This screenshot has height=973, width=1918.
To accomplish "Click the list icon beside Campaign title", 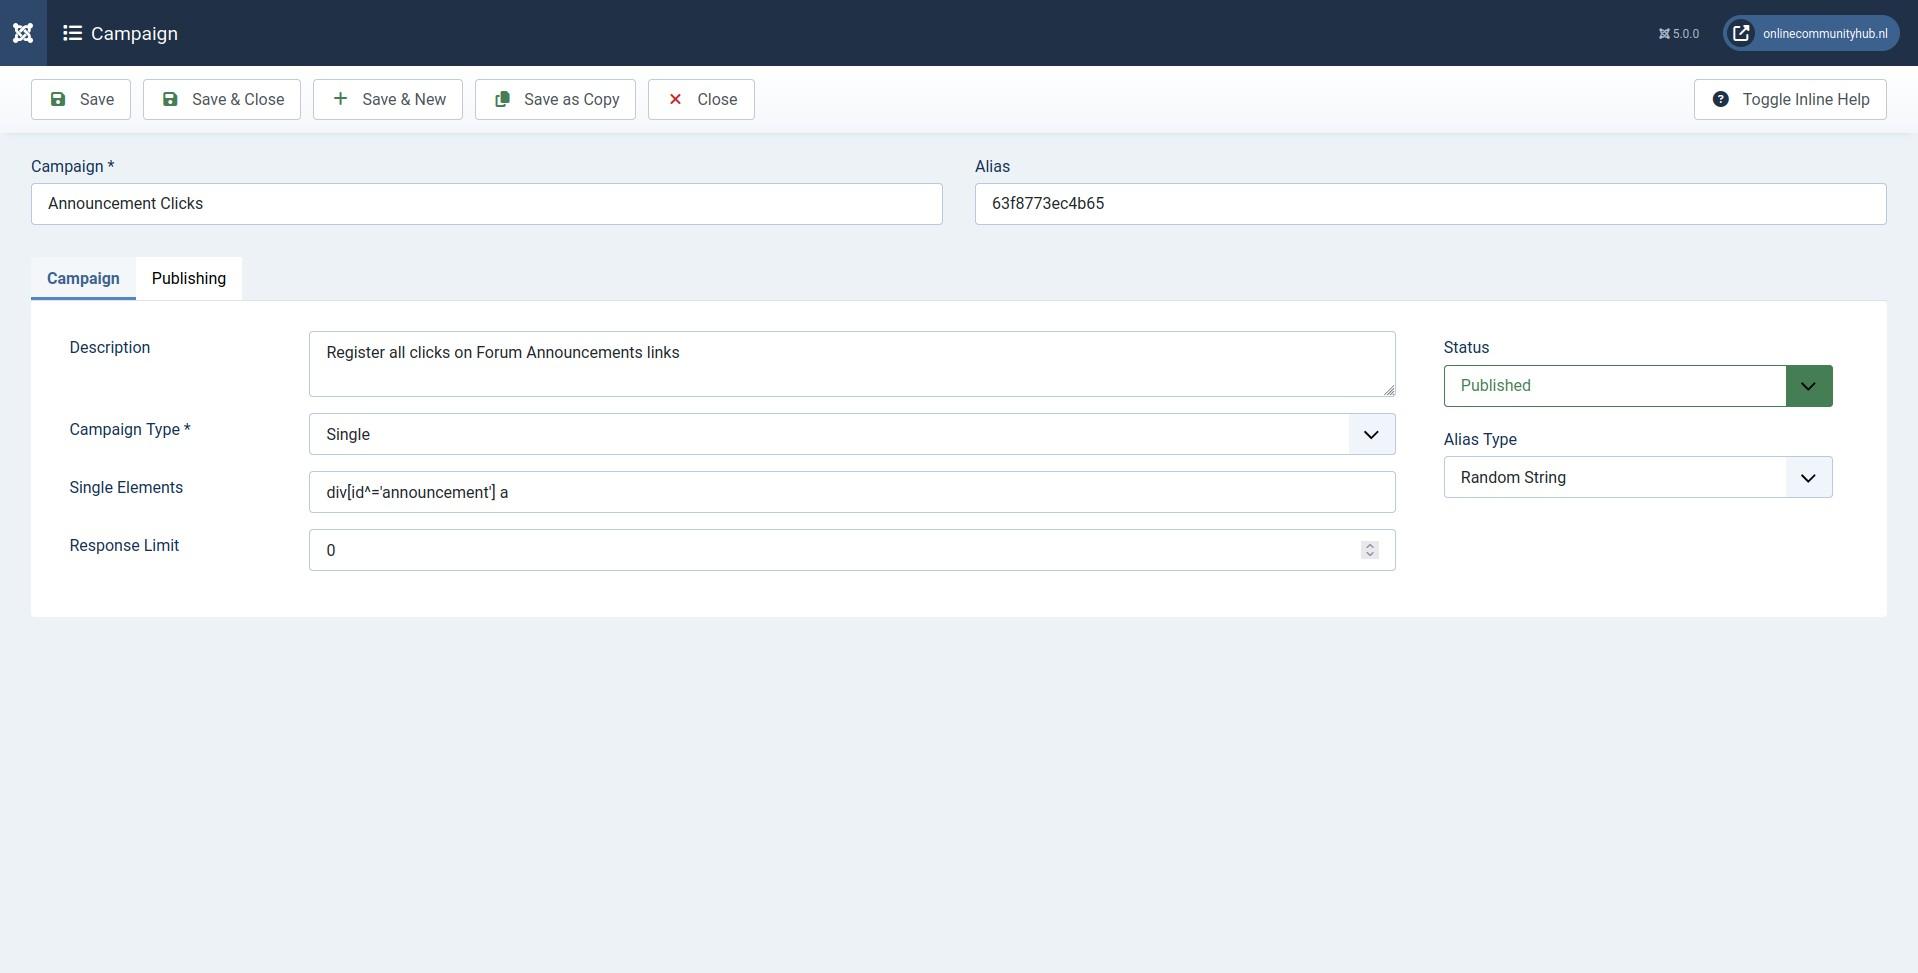I will (72, 33).
